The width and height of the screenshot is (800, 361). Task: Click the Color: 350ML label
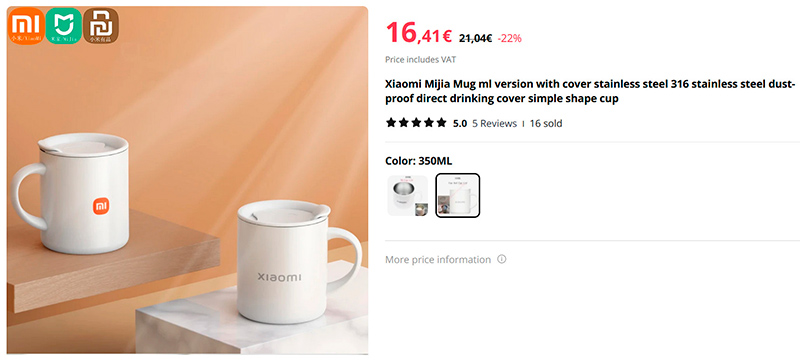(x=418, y=161)
